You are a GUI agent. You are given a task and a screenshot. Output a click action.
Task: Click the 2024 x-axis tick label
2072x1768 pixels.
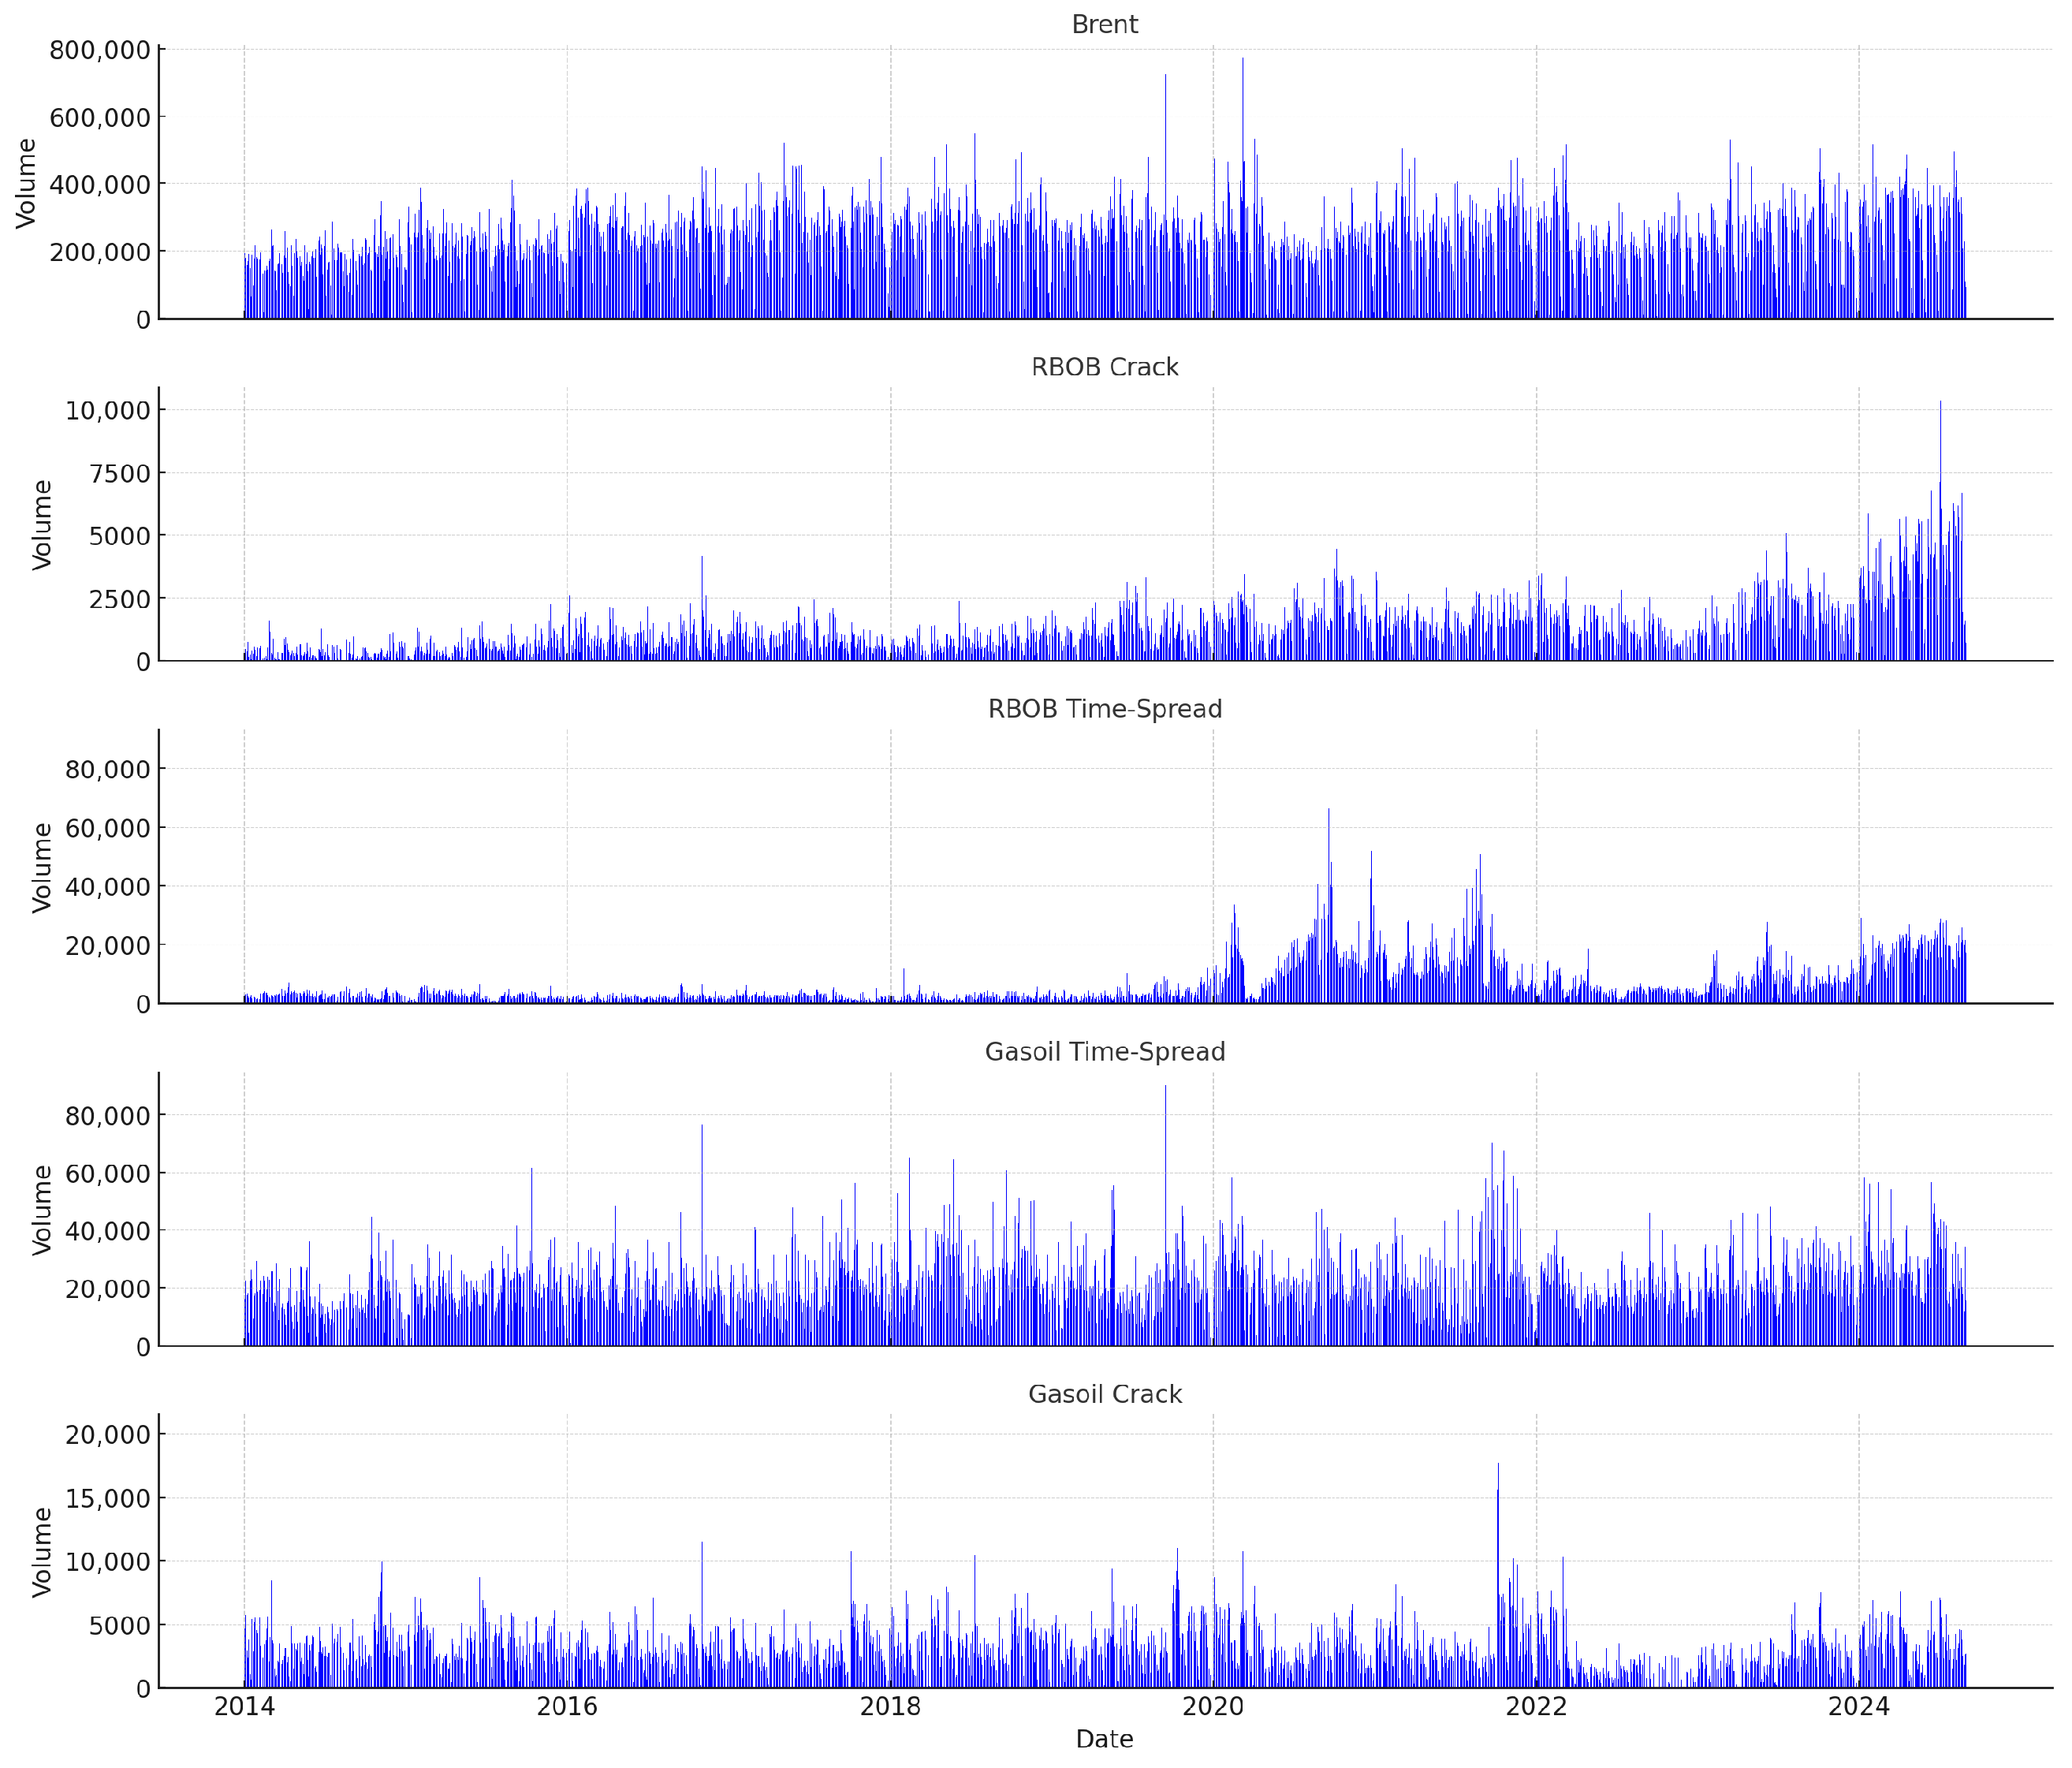coord(1859,1707)
